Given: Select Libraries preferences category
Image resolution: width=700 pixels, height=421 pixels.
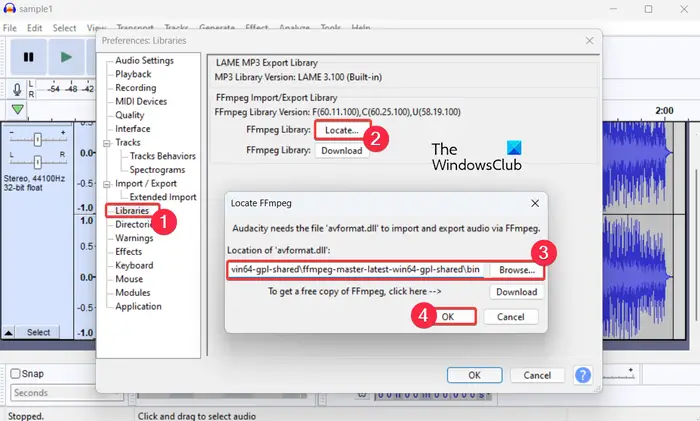Looking at the screenshot, I should tap(132, 211).
